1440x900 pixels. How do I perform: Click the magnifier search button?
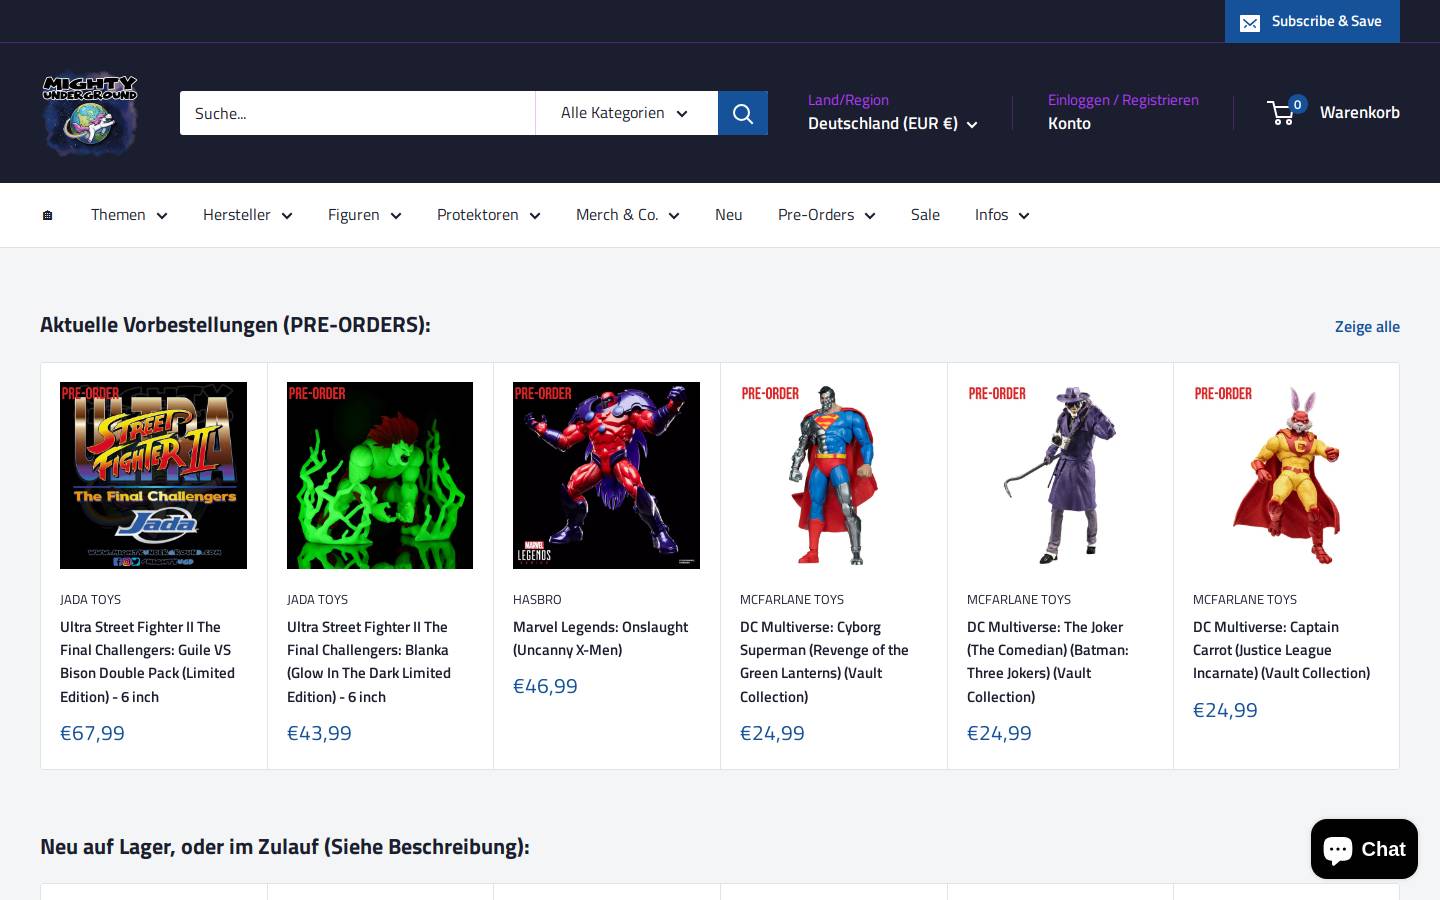(x=743, y=113)
